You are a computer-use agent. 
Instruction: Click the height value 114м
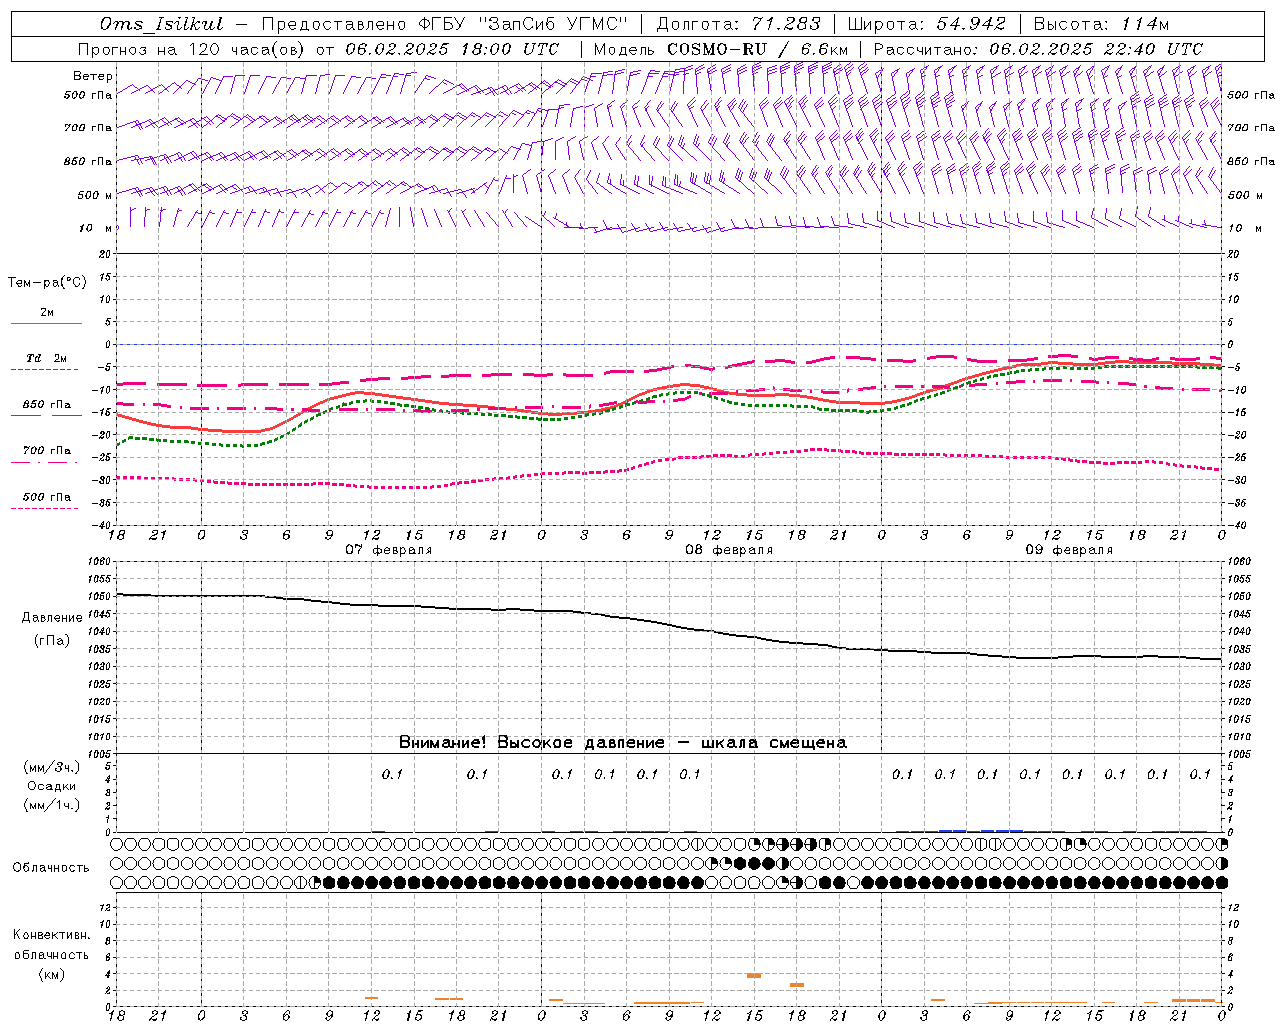pos(1143,24)
